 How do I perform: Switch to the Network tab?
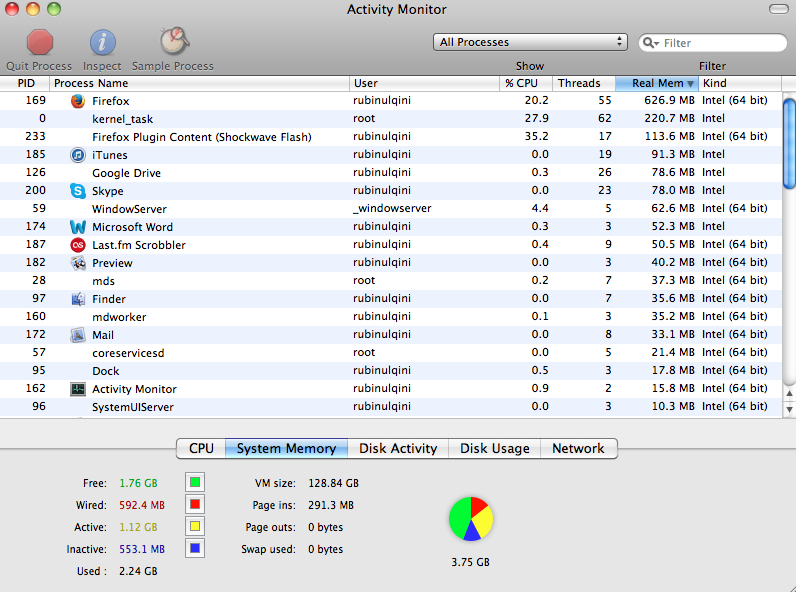click(579, 448)
